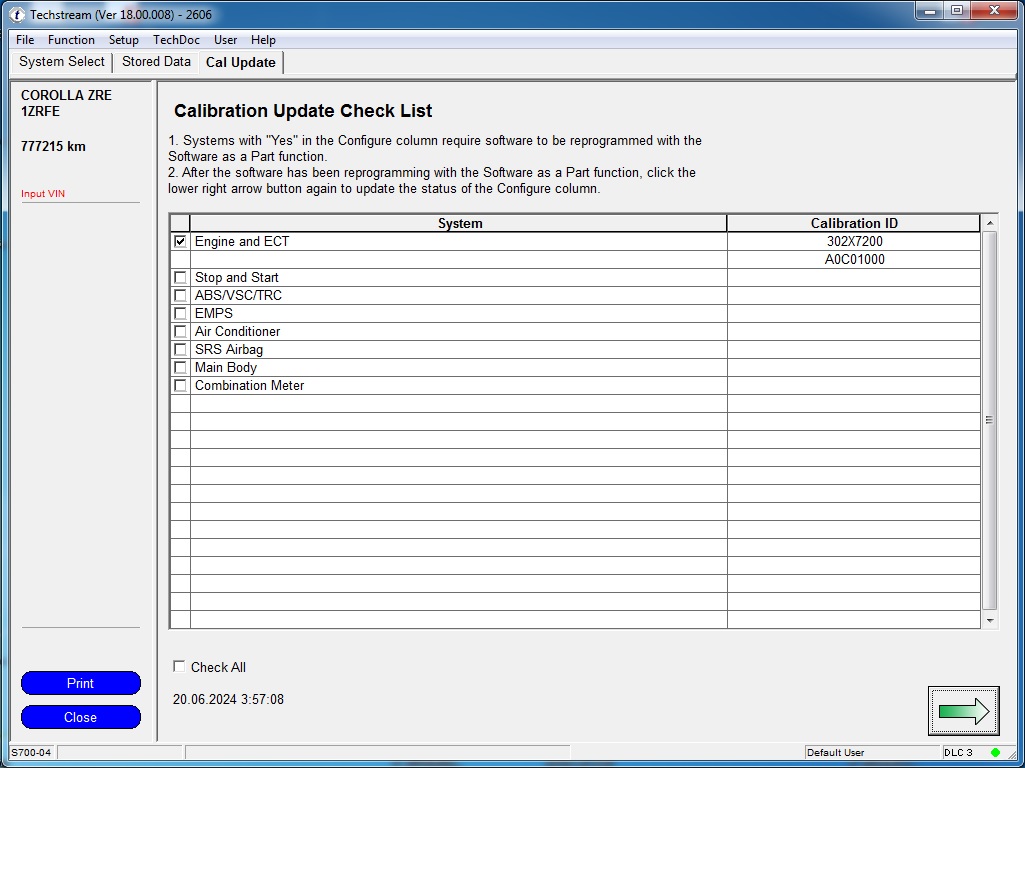
Task: Open the TechDoc menu
Action: pos(176,40)
